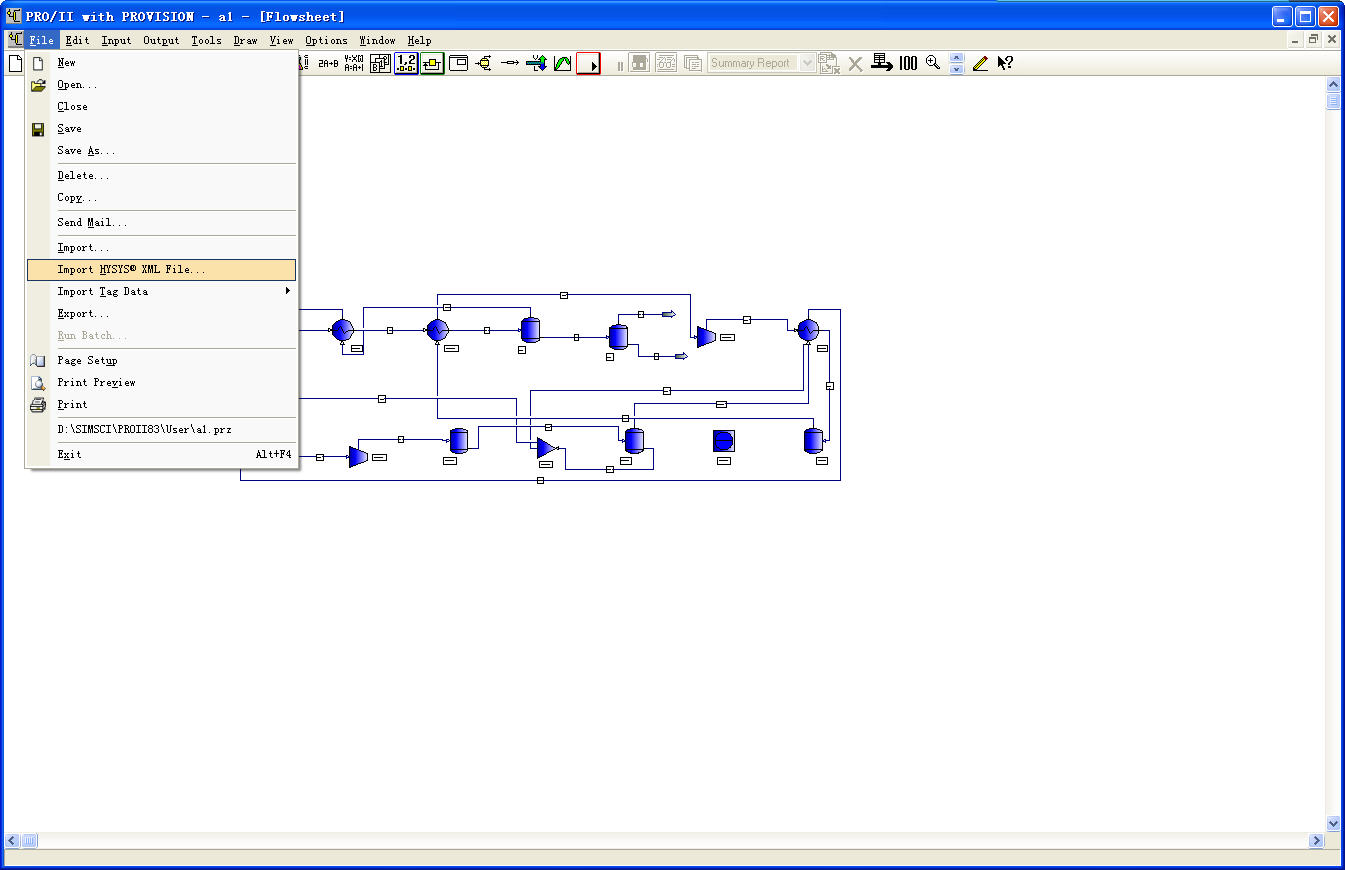Click the vertical scrollbar up arrow
This screenshot has width=1345, height=870.
point(1333,85)
